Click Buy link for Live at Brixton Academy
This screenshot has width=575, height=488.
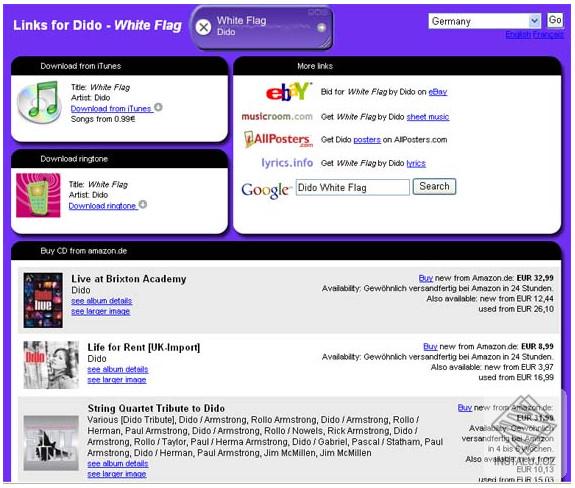pyautogui.click(x=425, y=278)
